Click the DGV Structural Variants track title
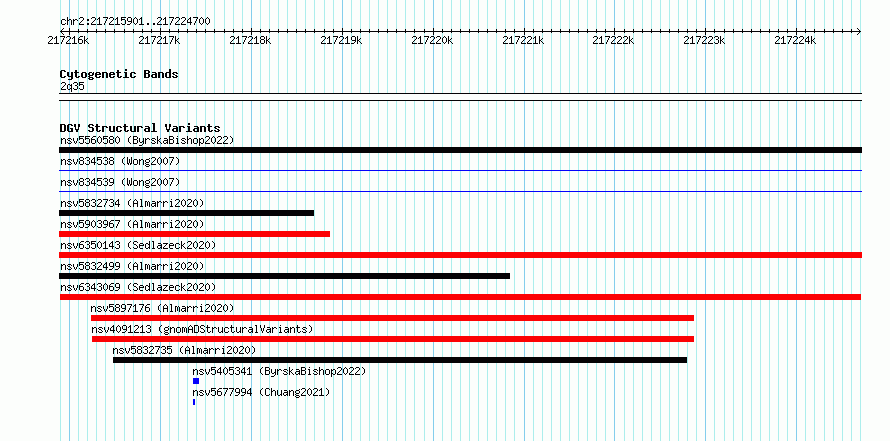 140,128
